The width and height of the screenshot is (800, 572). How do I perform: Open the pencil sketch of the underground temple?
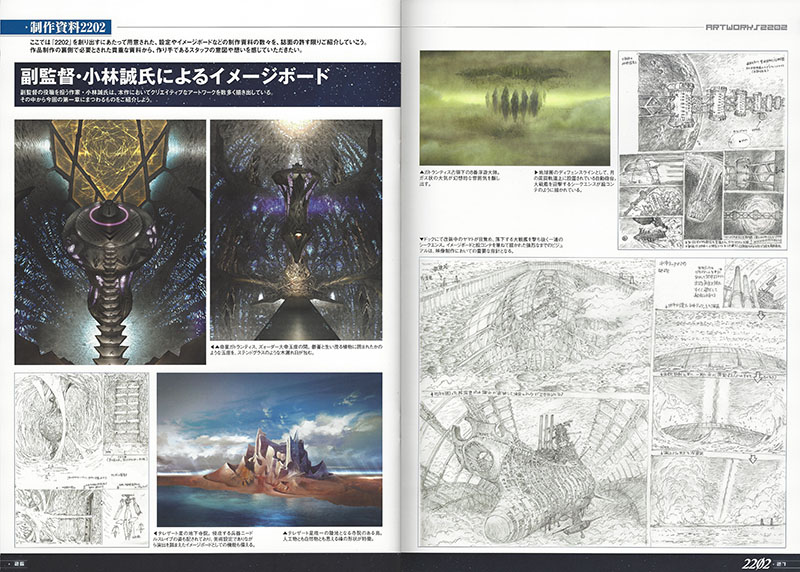82,460
